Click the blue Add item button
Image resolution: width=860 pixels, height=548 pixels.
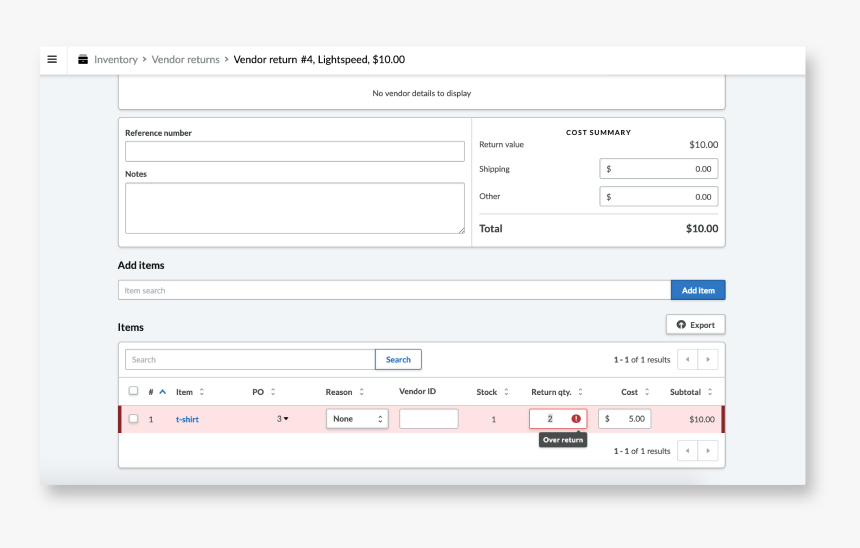click(698, 290)
